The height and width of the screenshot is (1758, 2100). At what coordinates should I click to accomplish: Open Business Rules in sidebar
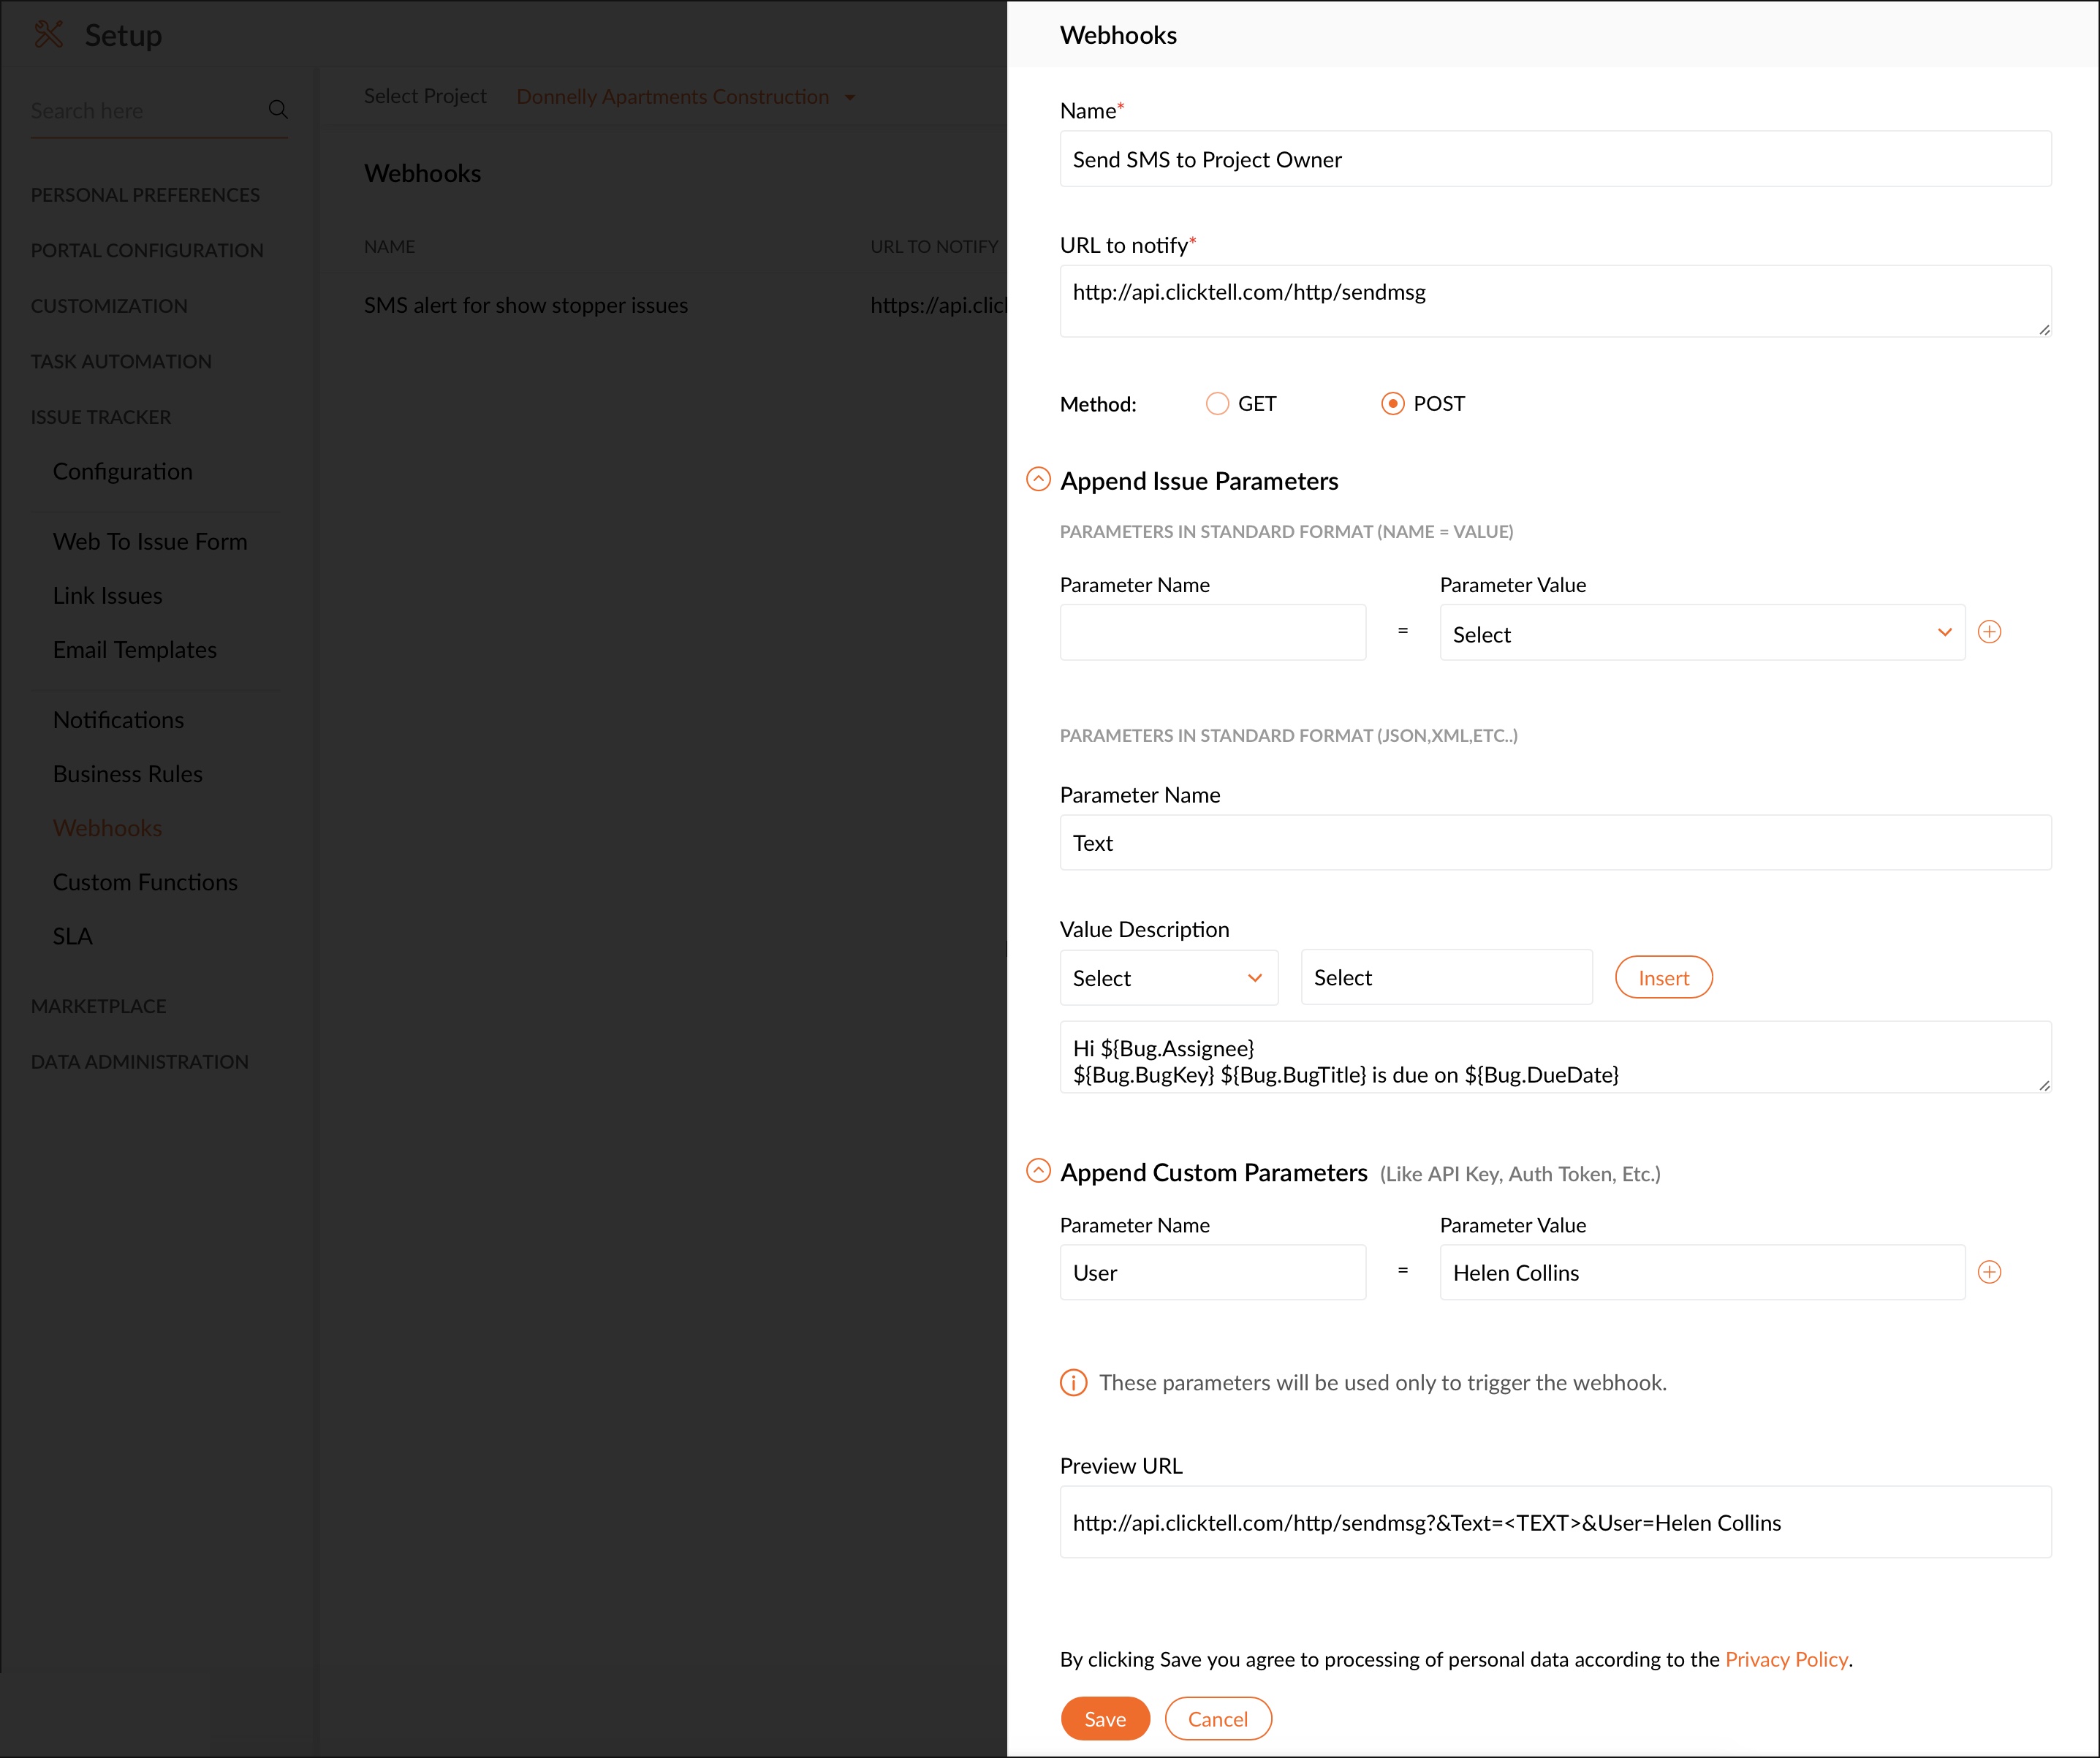coord(127,774)
